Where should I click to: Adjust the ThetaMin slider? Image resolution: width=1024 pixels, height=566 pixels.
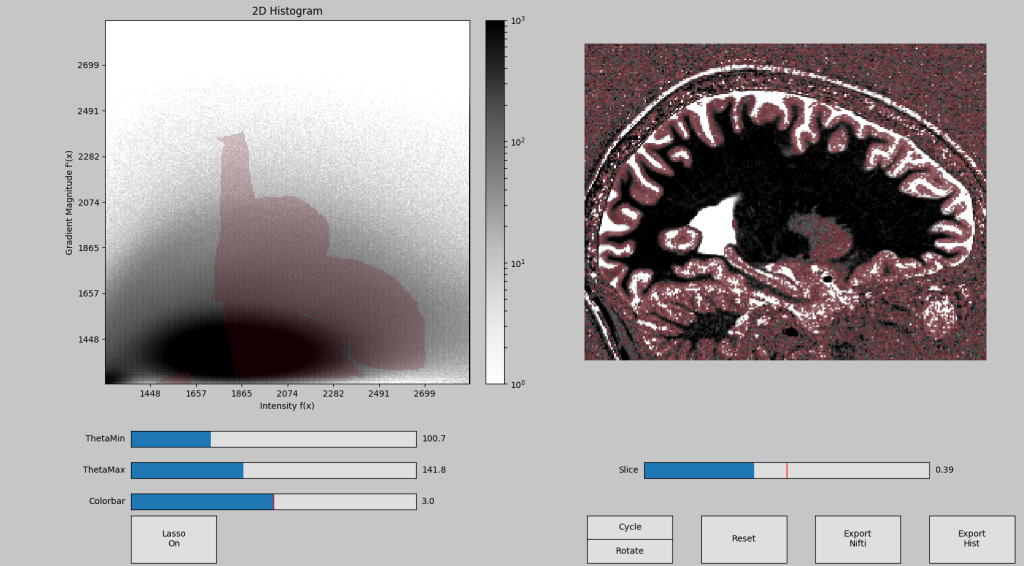coord(274,439)
